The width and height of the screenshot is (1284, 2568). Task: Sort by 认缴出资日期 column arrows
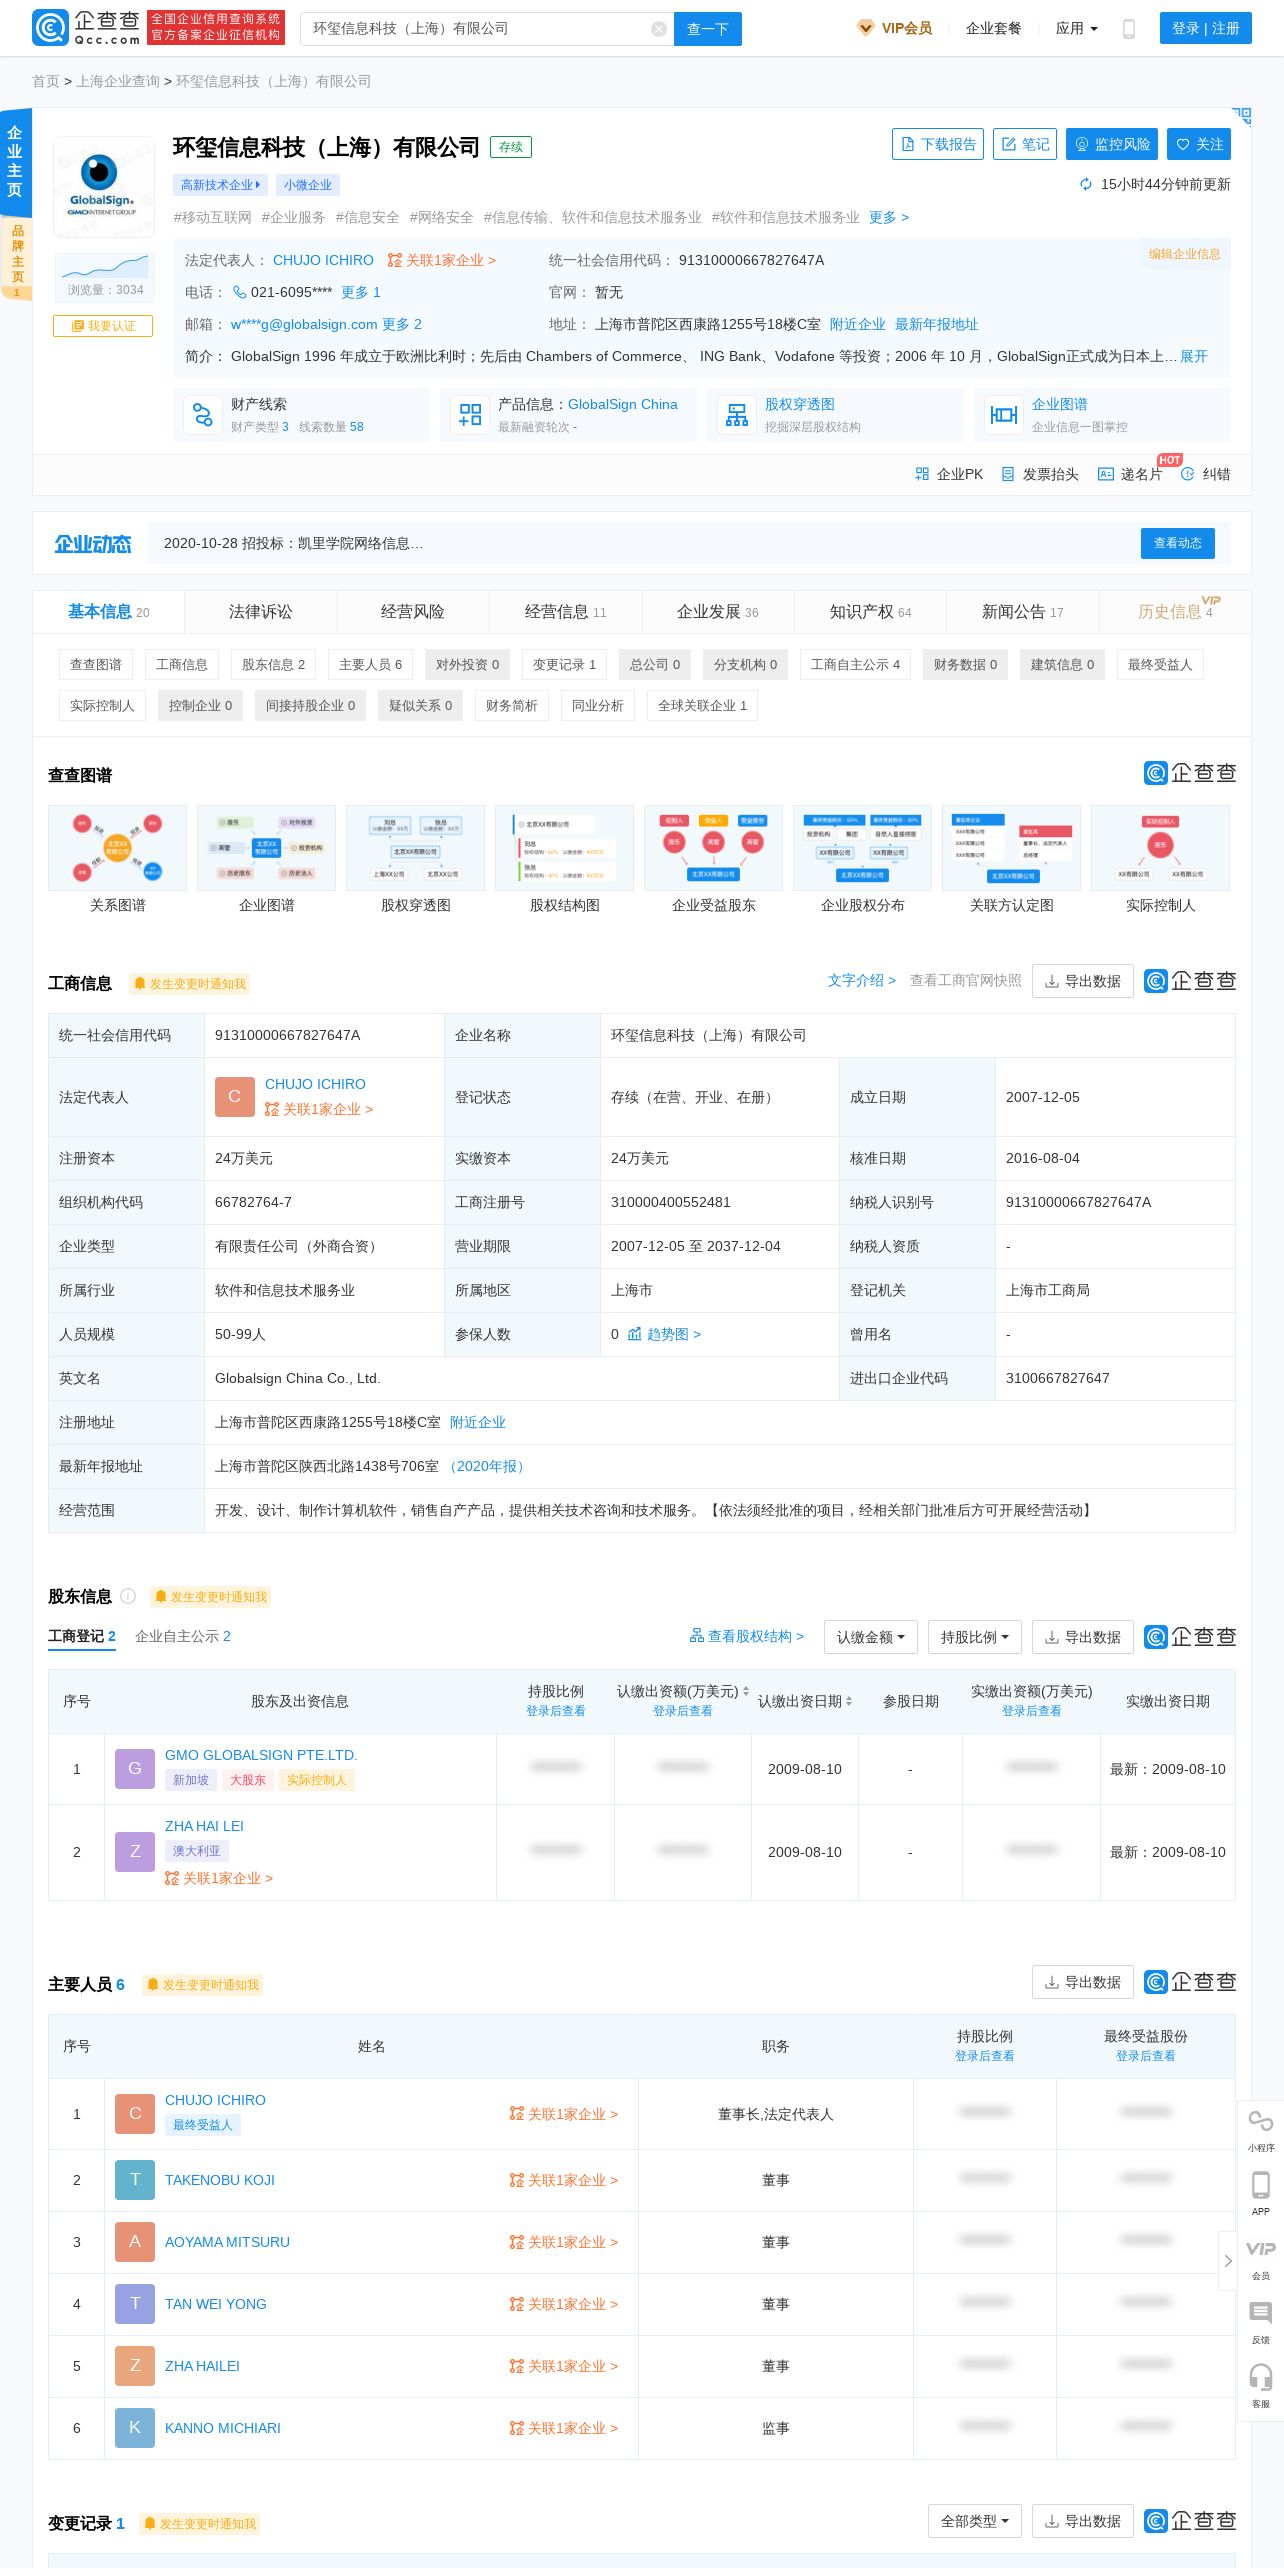pyautogui.click(x=849, y=1701)
